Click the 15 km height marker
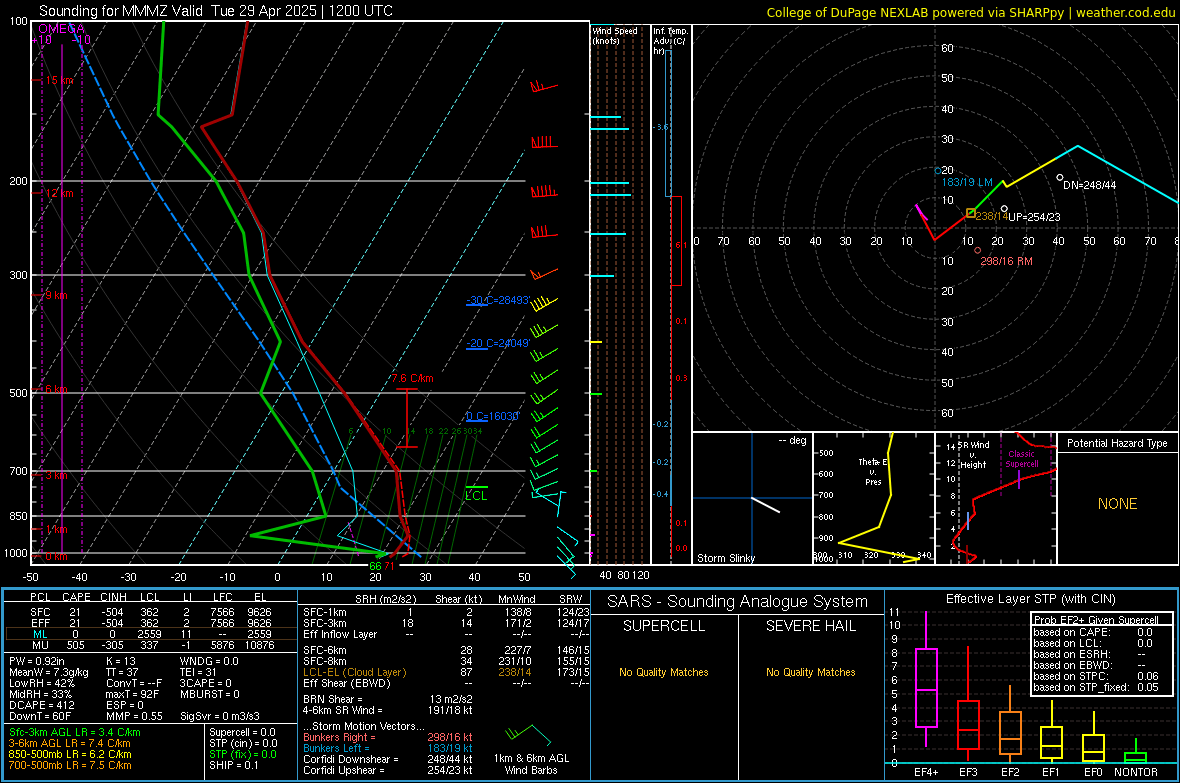 coord(60,80)
